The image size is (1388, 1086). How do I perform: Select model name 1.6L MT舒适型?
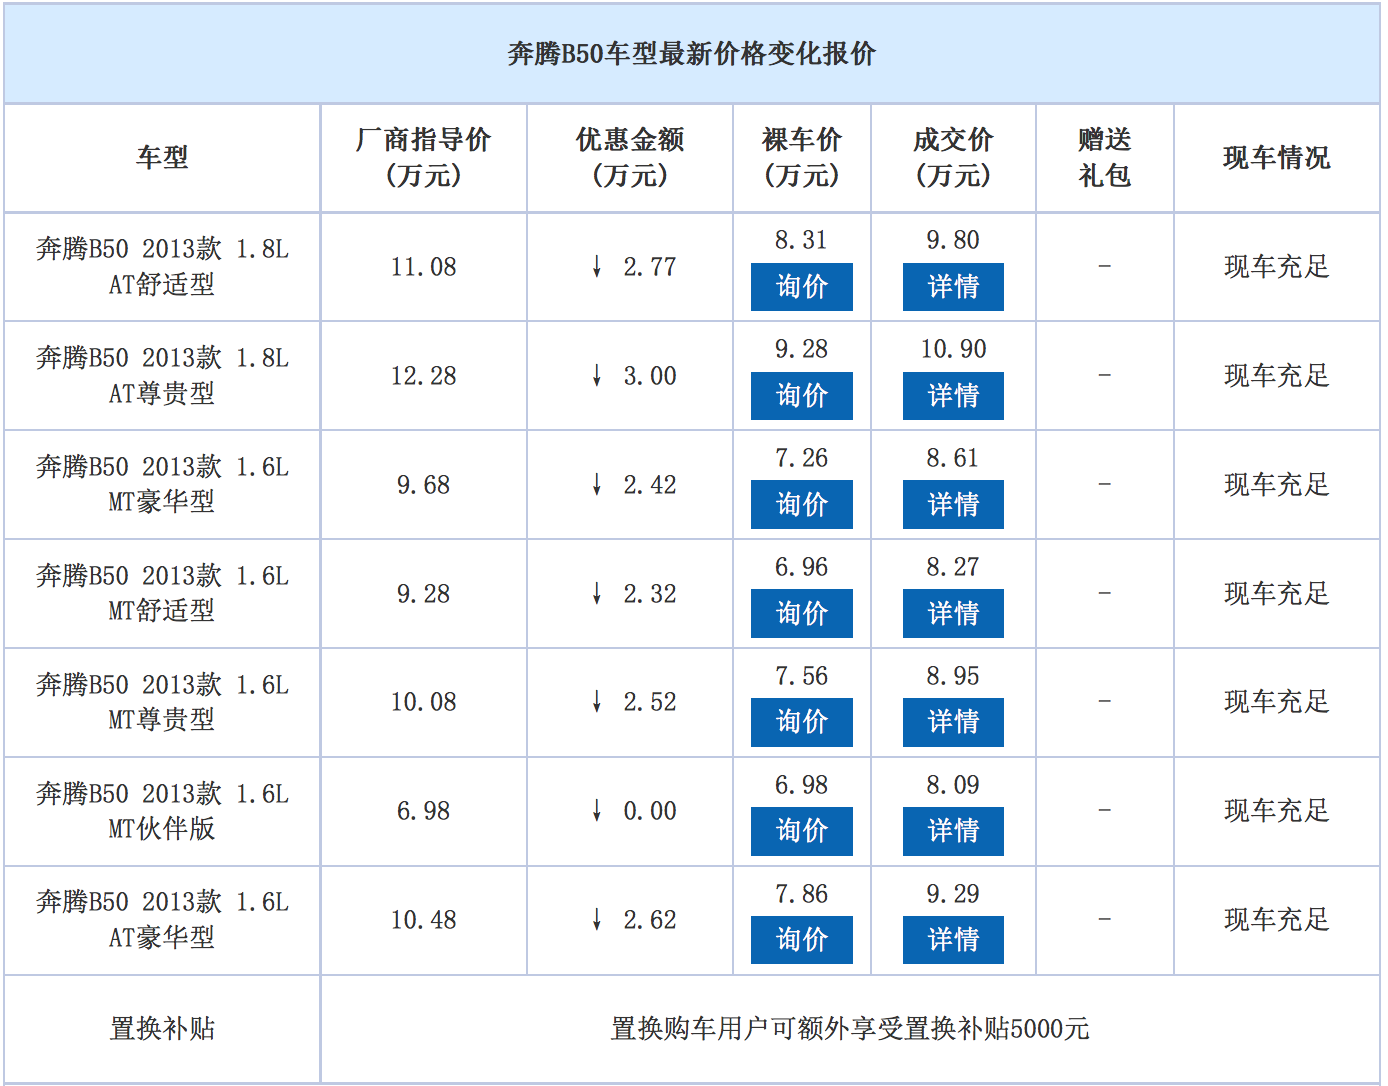(162, 594)
